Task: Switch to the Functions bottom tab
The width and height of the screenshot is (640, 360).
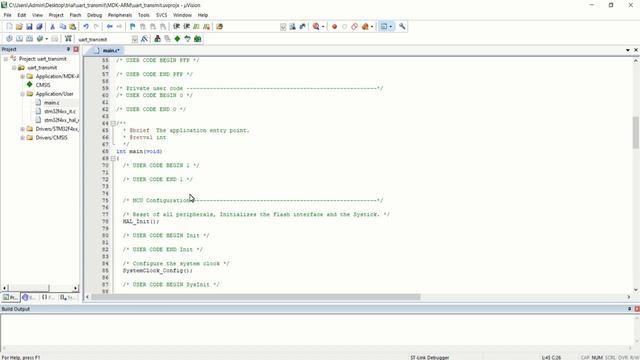Action: click(49, 298)
